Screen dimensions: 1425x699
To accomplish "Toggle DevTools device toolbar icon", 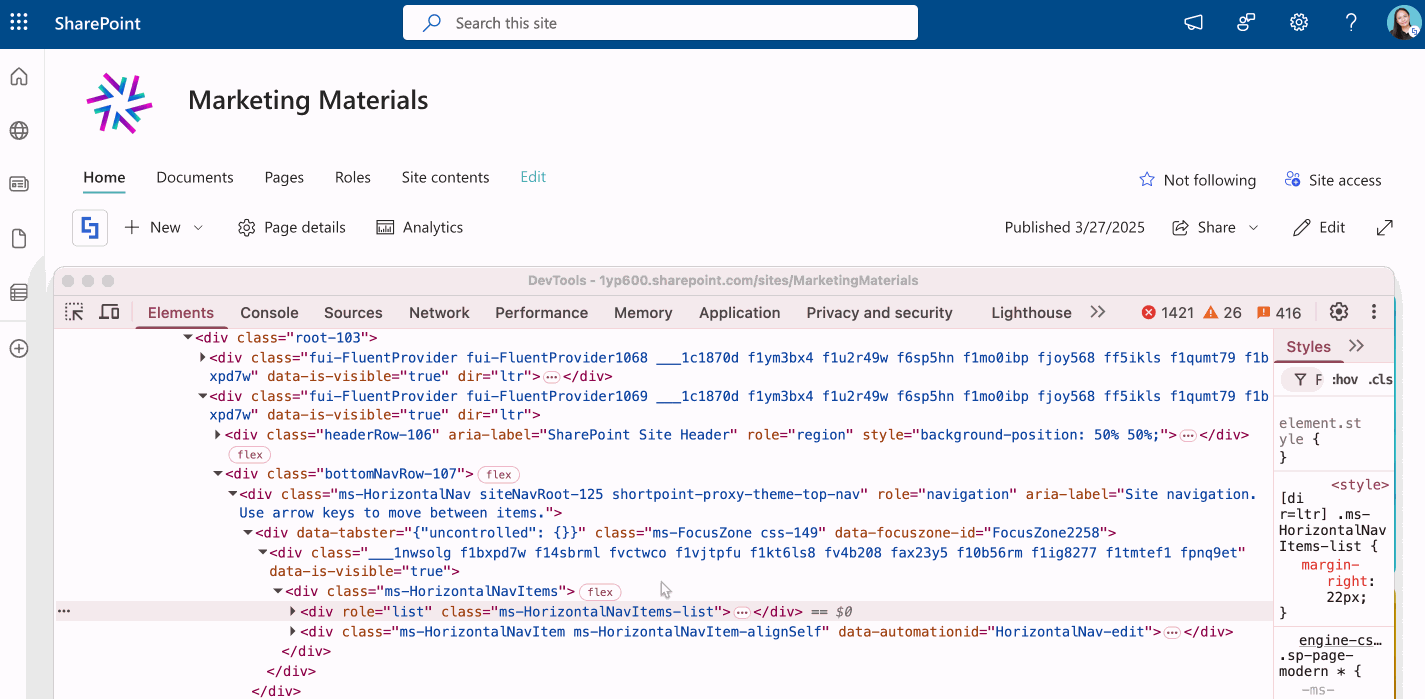I will point(110,312).
